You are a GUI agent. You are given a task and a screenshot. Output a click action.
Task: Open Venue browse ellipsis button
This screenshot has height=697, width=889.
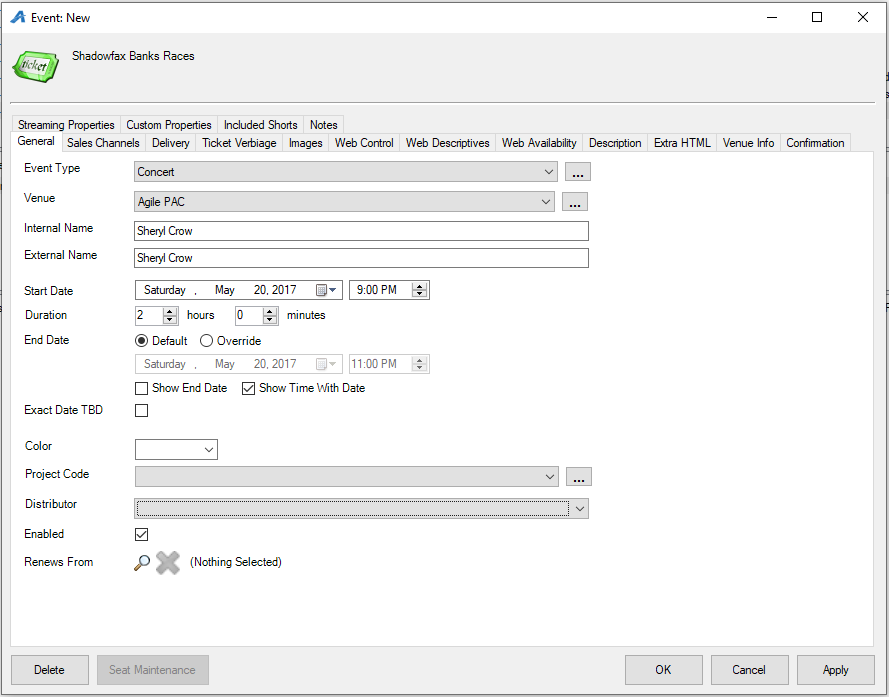575,202
